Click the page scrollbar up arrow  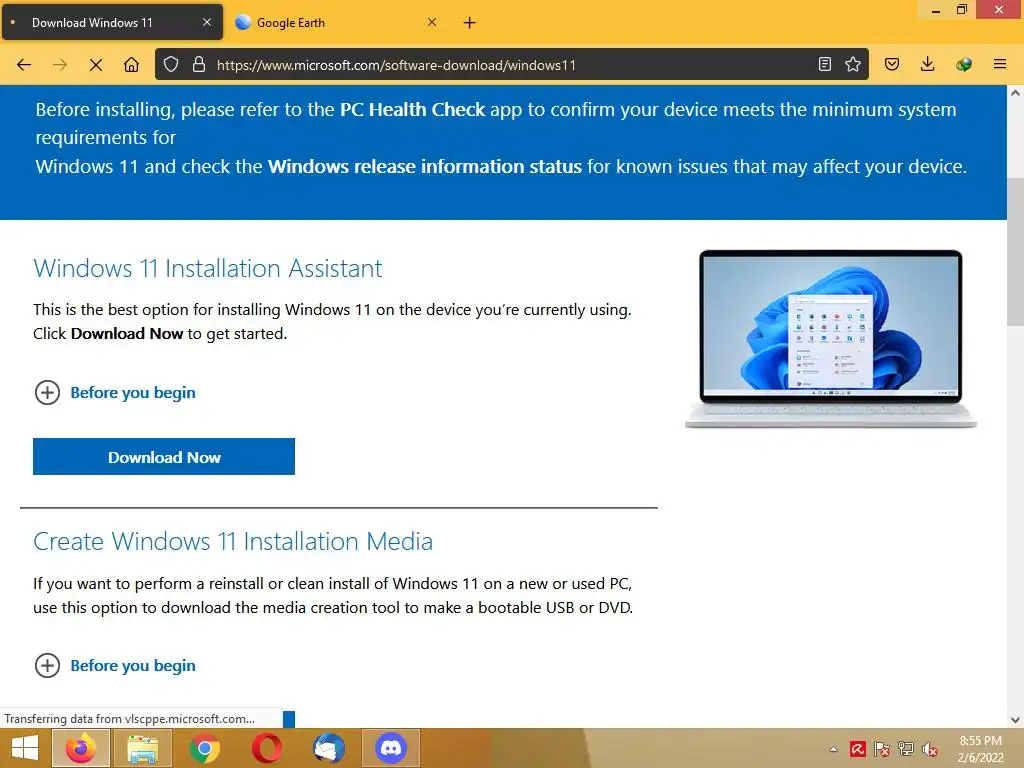click(1016, 93)
